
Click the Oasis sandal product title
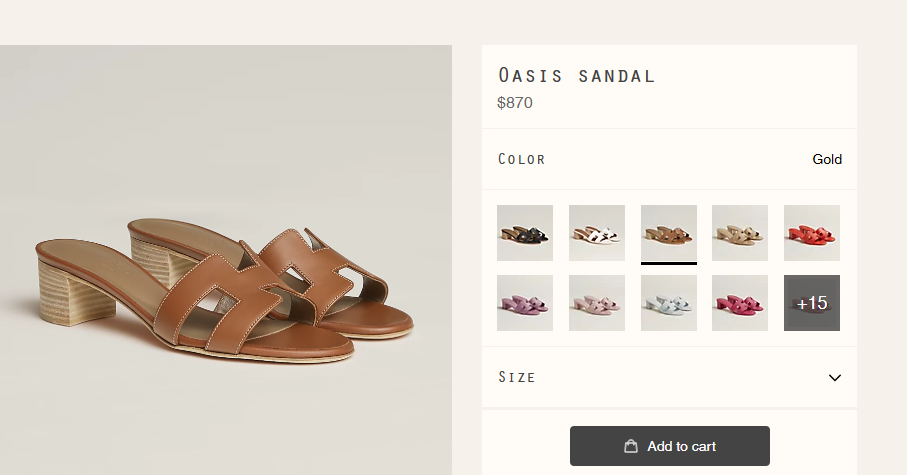pos(577,76)
